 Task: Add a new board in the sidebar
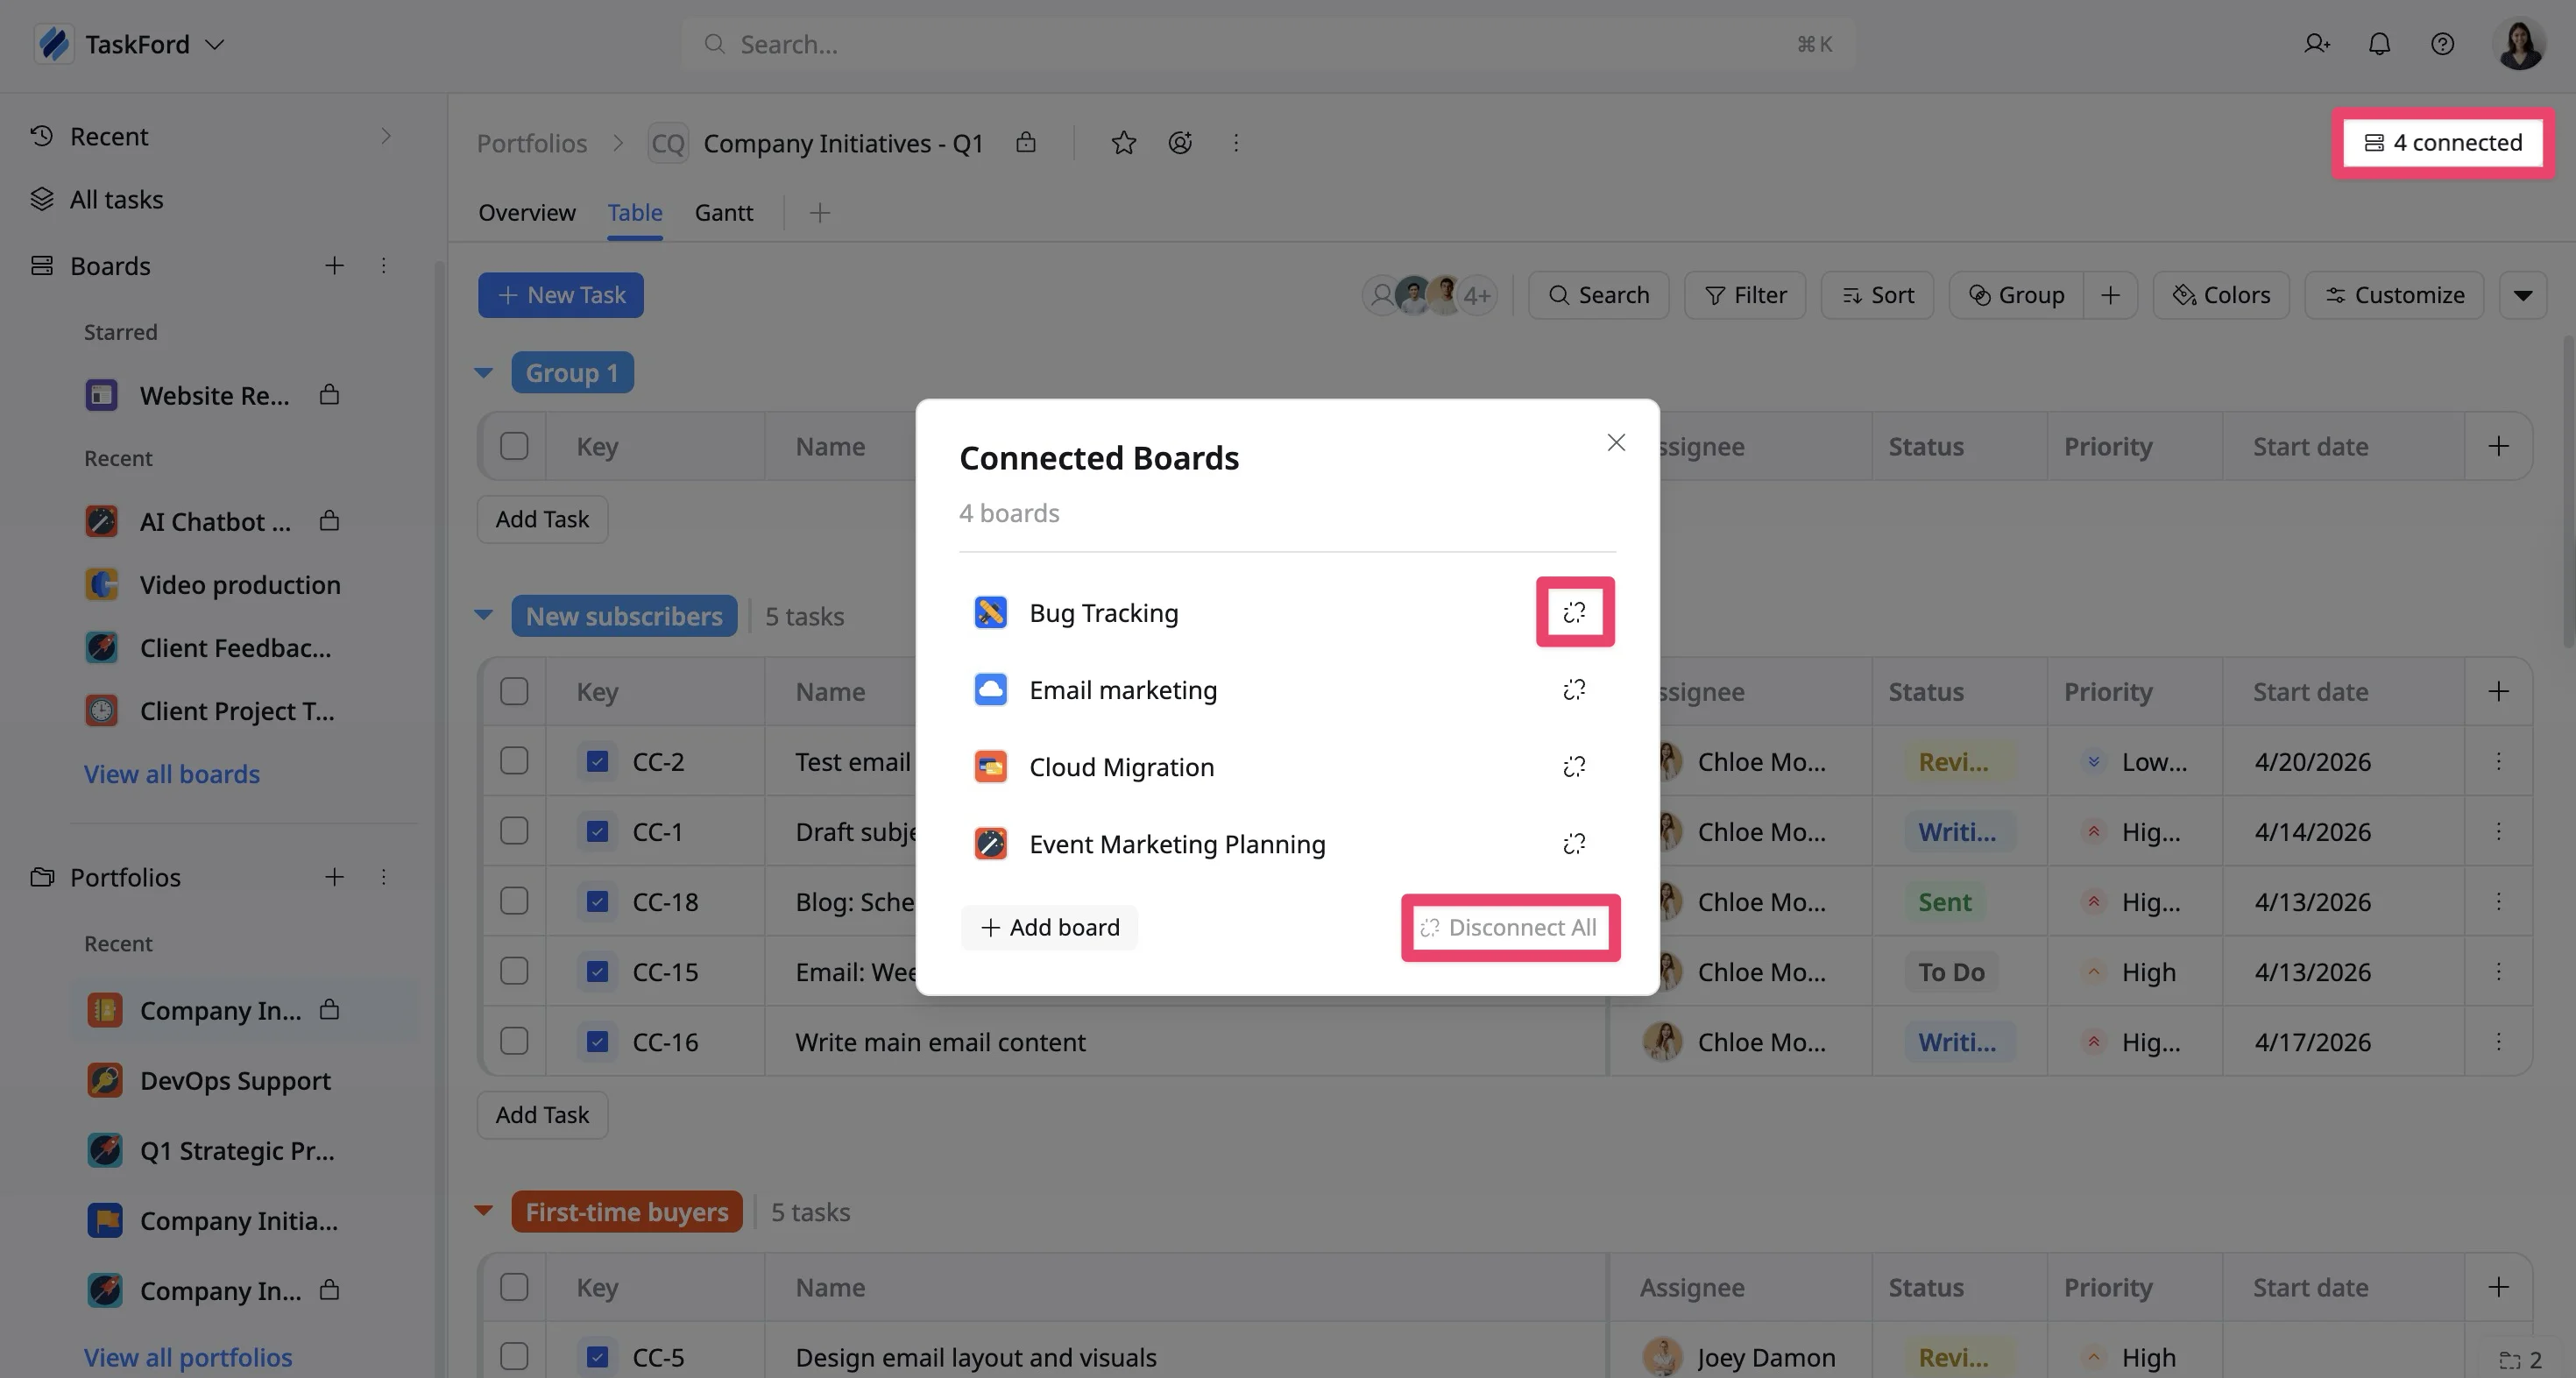point(334,265)
